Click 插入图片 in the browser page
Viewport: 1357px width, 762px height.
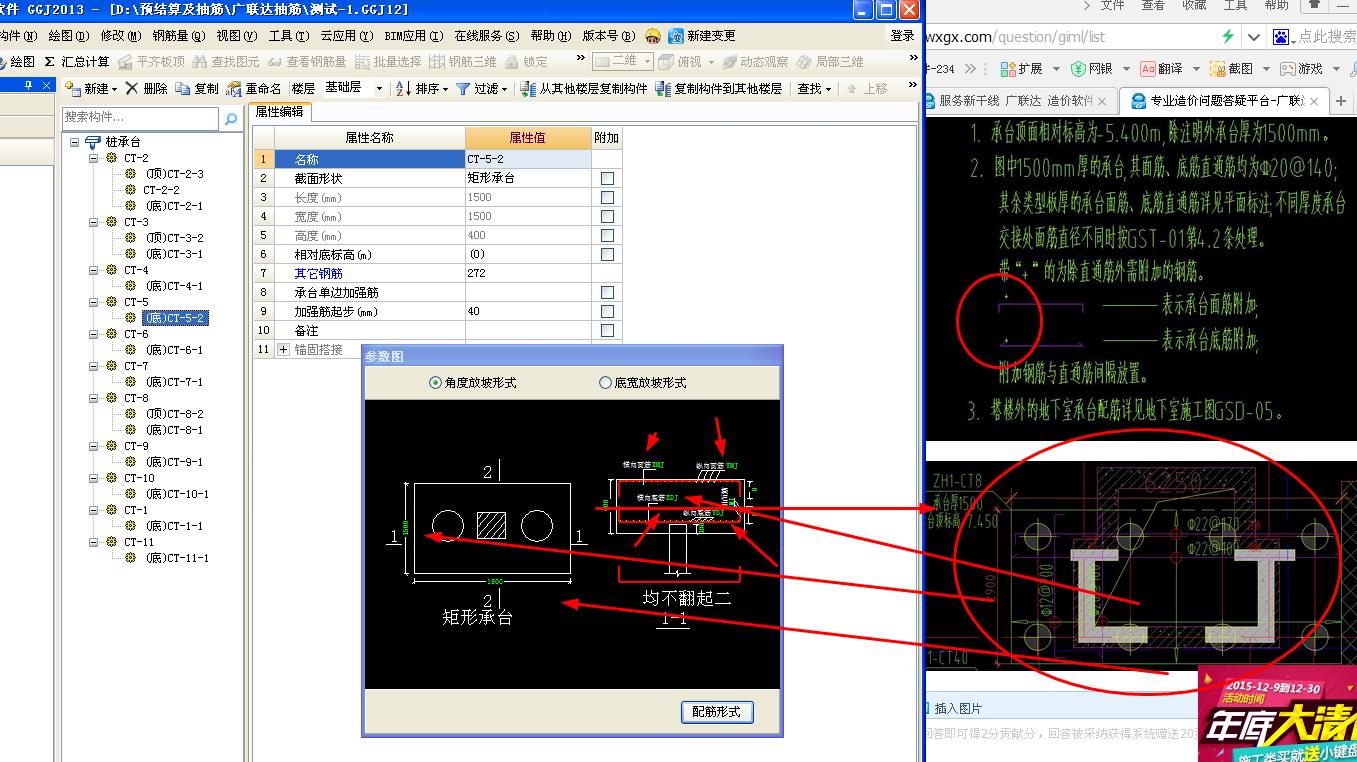(958, 709)
